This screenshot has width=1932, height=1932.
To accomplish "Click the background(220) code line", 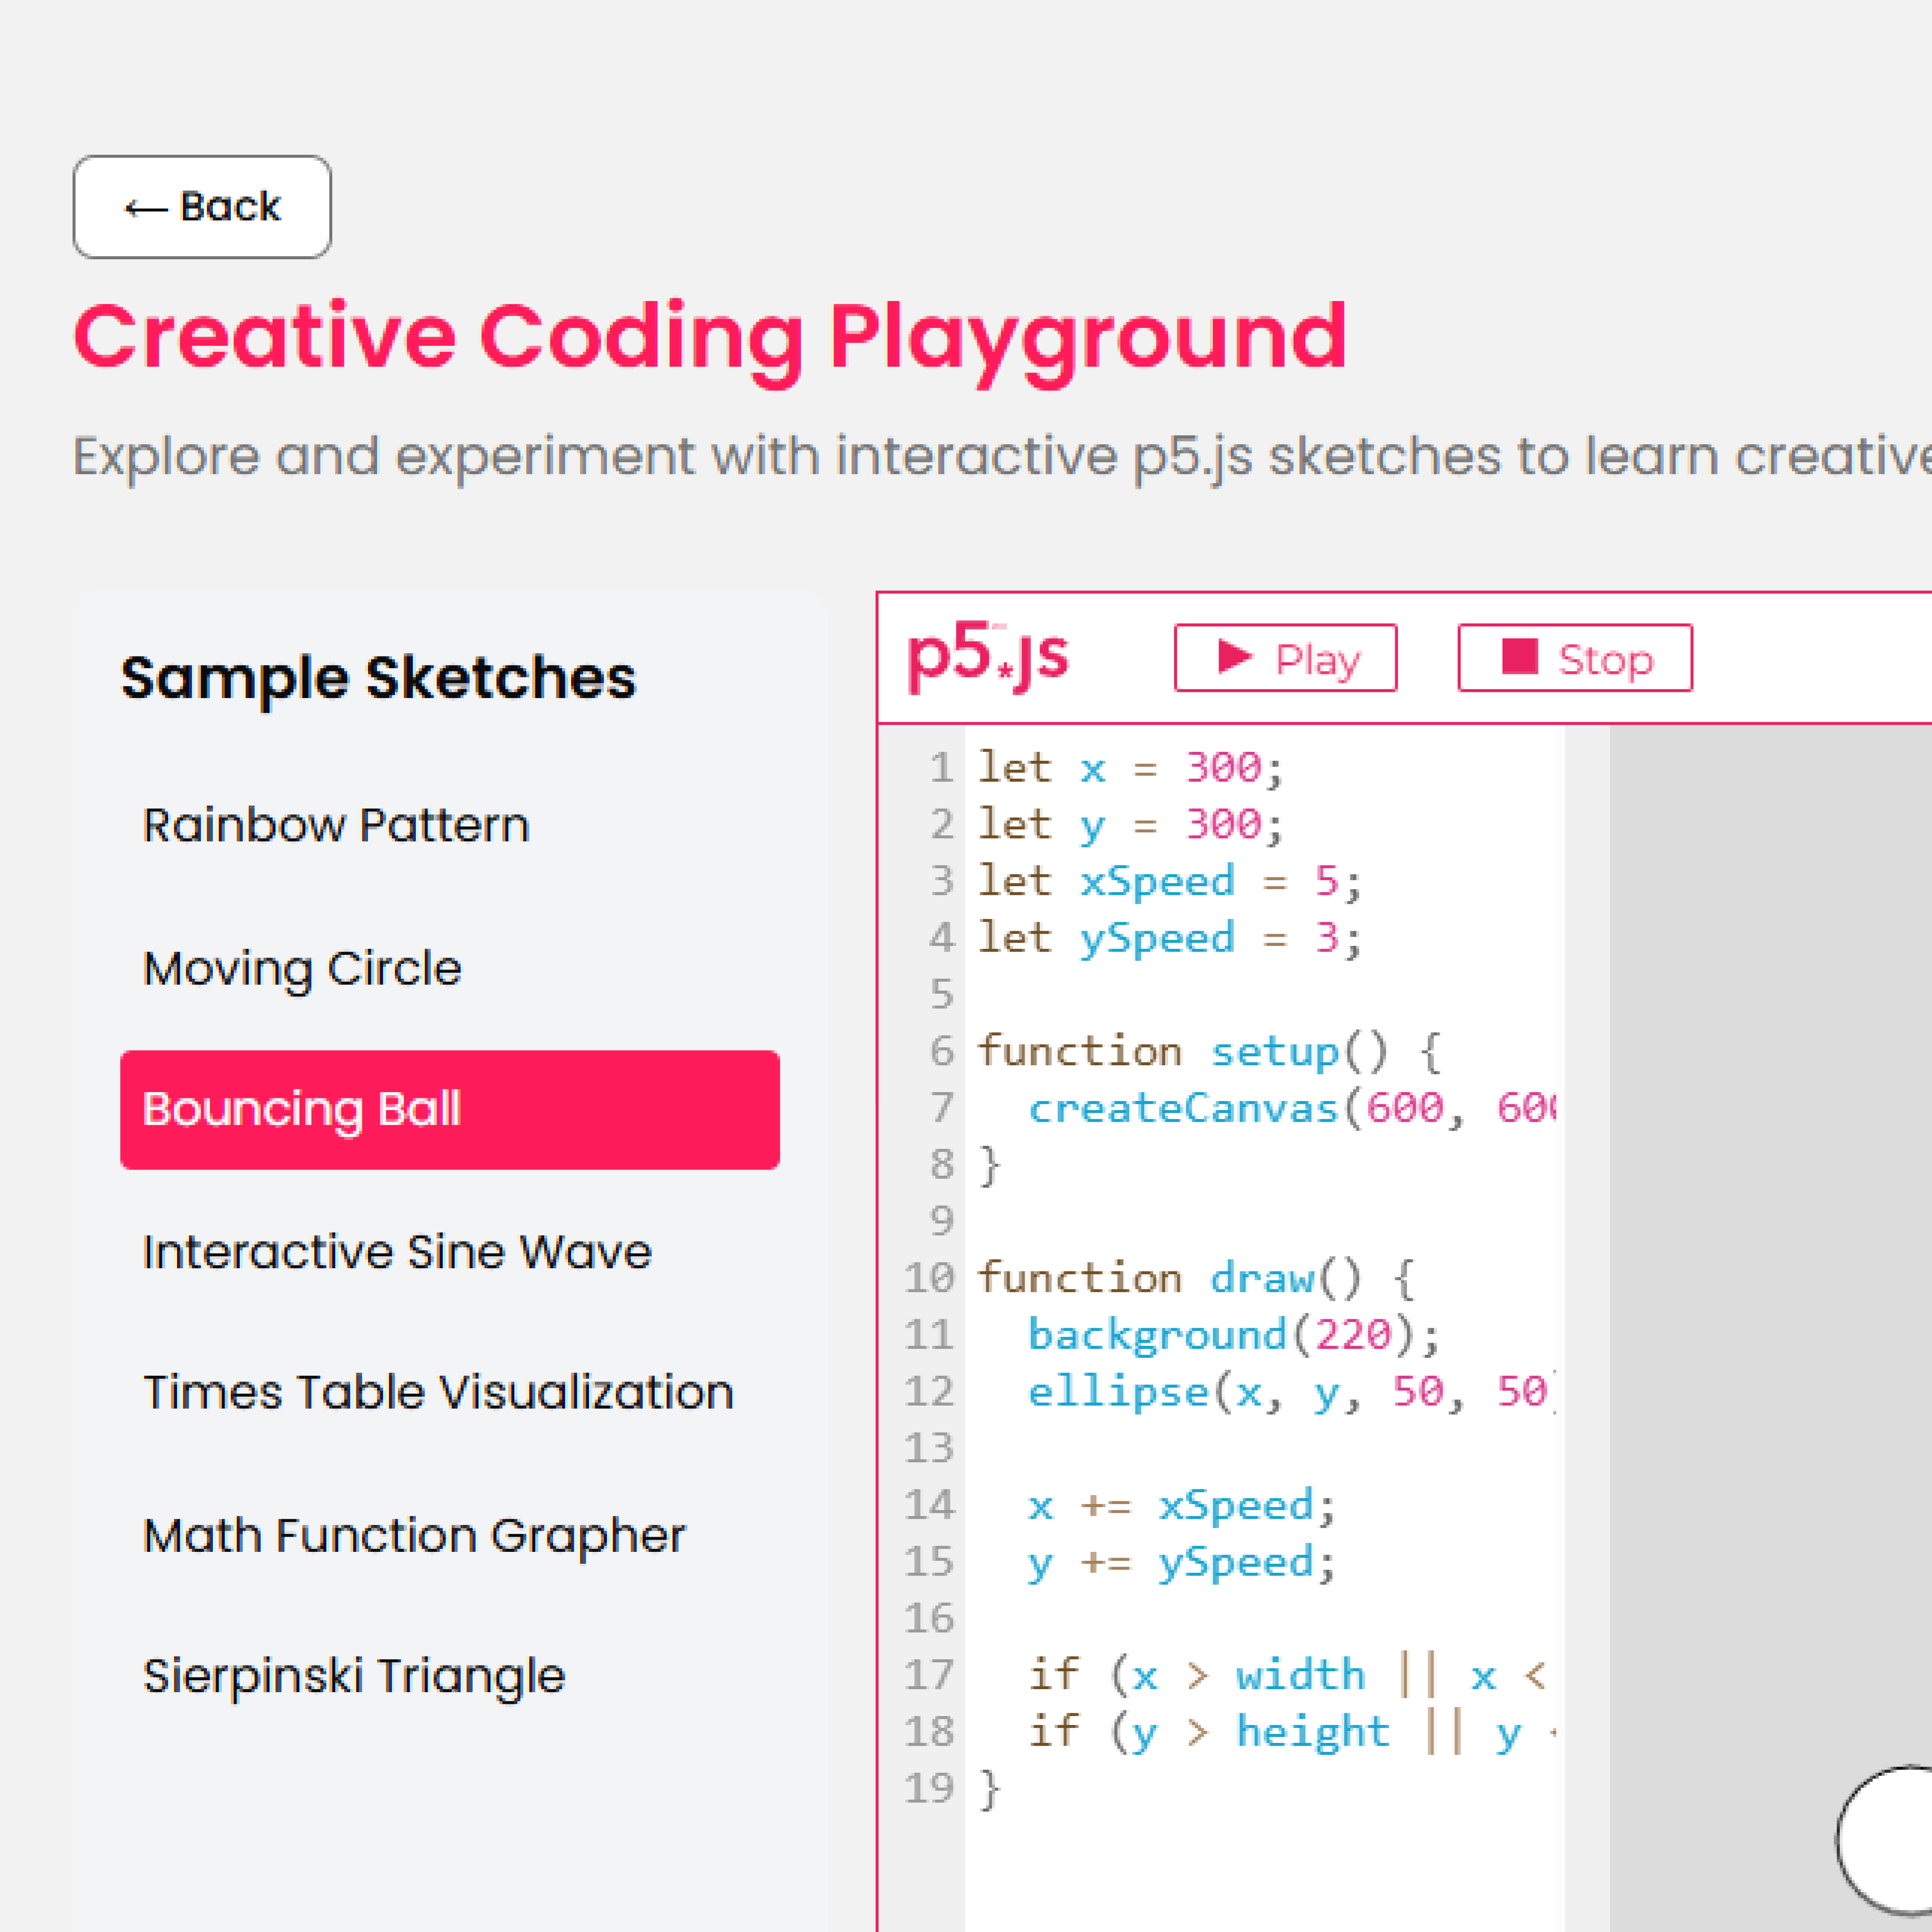I will [1233, 1335].
